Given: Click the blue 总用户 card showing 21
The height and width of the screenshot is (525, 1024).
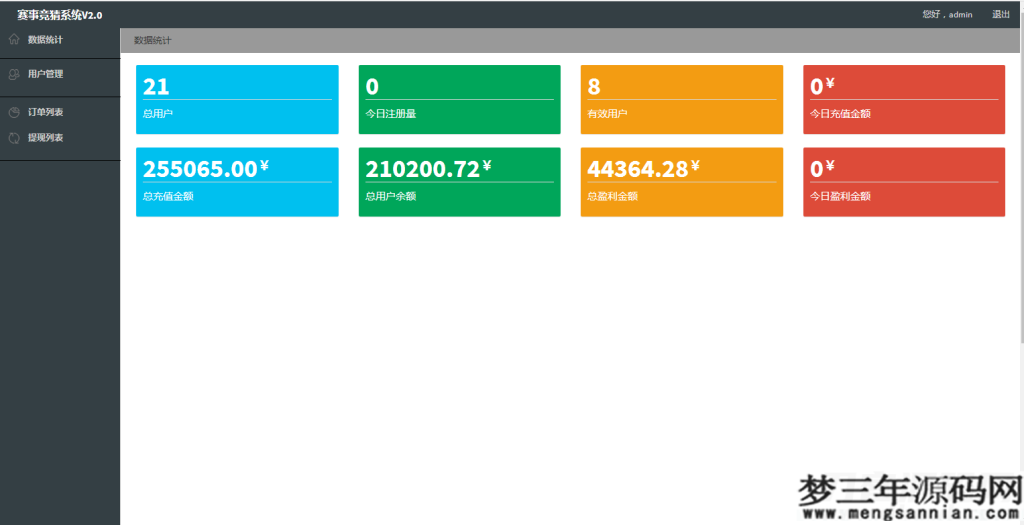Looking at the screenshot, I should click(x=237, y=99).
